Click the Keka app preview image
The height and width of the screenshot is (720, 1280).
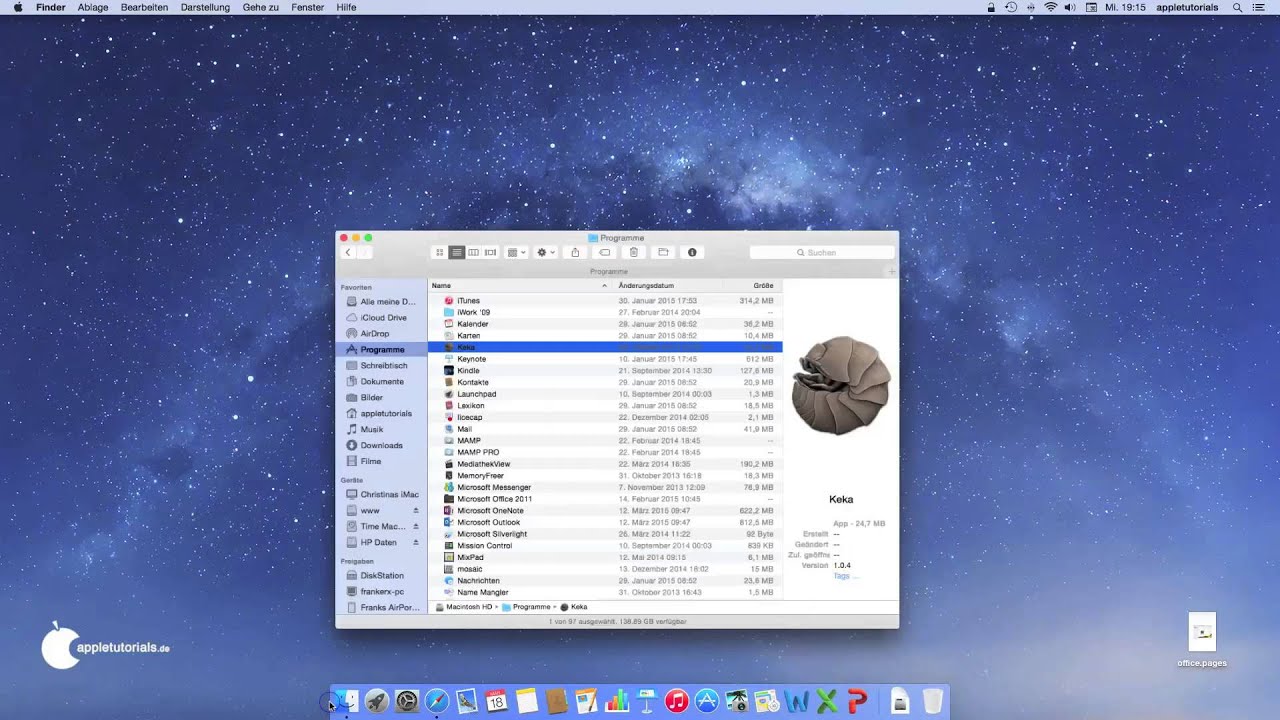pos(840,386)
